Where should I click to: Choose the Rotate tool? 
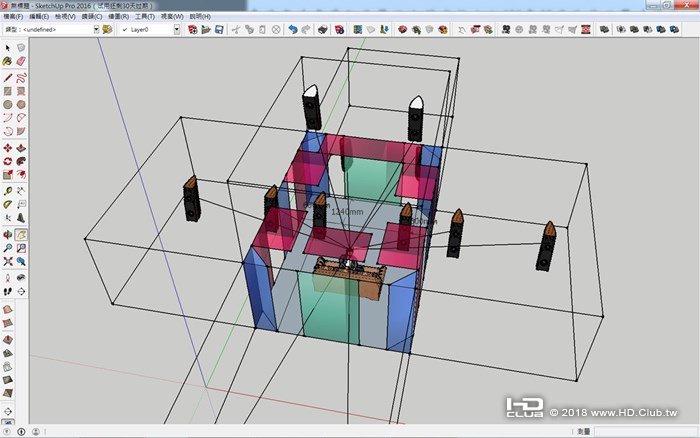[8, 161]
